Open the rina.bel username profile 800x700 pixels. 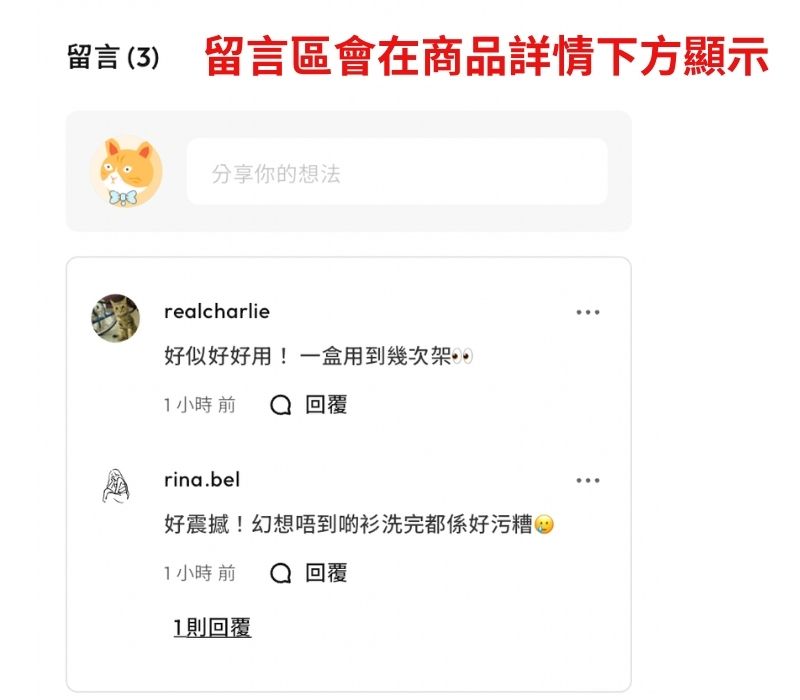(202, 480)
